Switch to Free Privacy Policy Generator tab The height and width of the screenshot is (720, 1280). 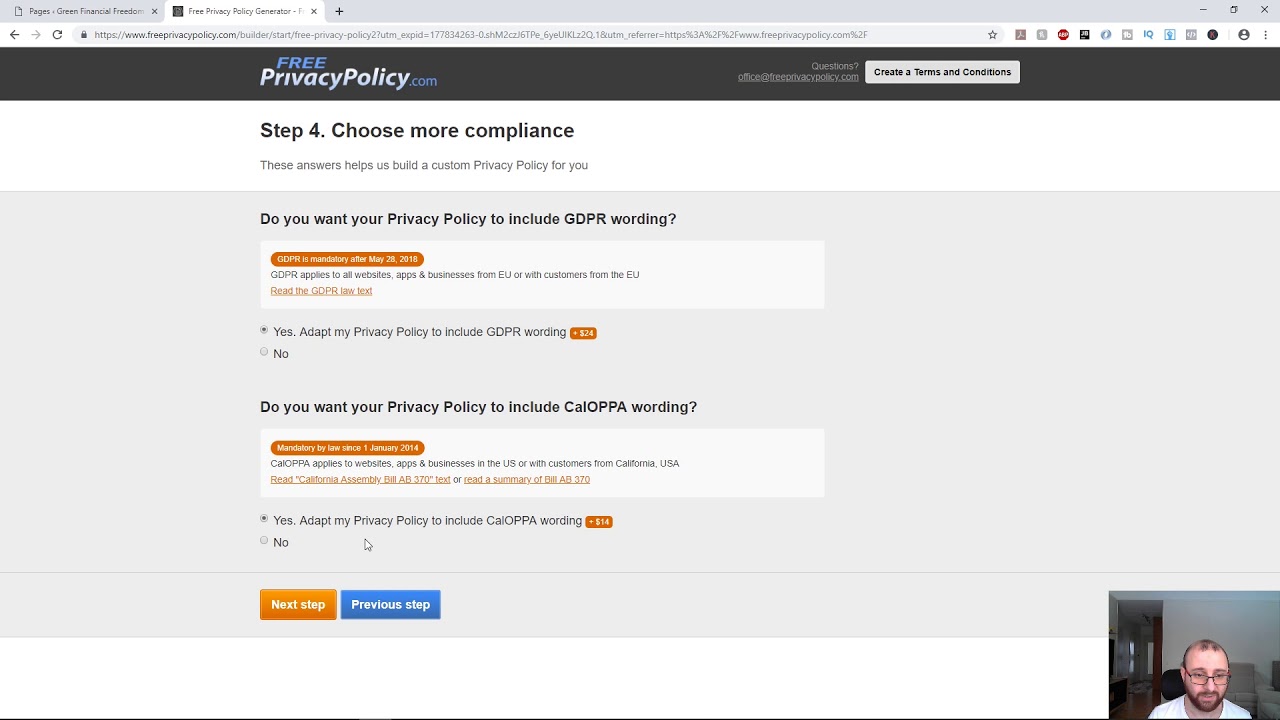point(244,11)
